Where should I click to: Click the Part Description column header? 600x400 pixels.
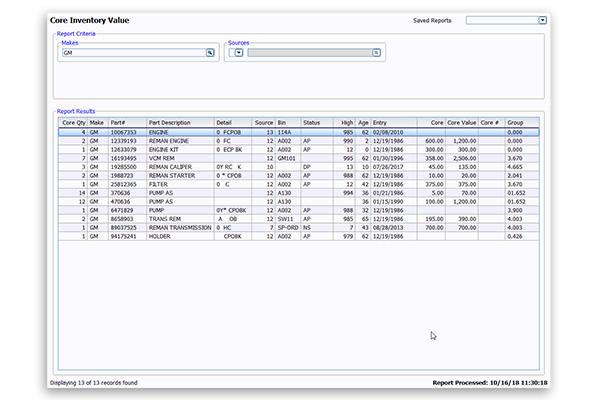pyautogui.click(x=179, y=122)
